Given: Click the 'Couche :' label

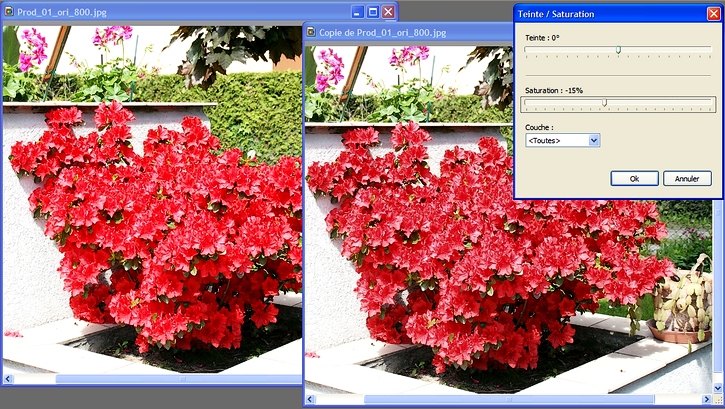Looking at the screenshot, I should pos(539,127).
